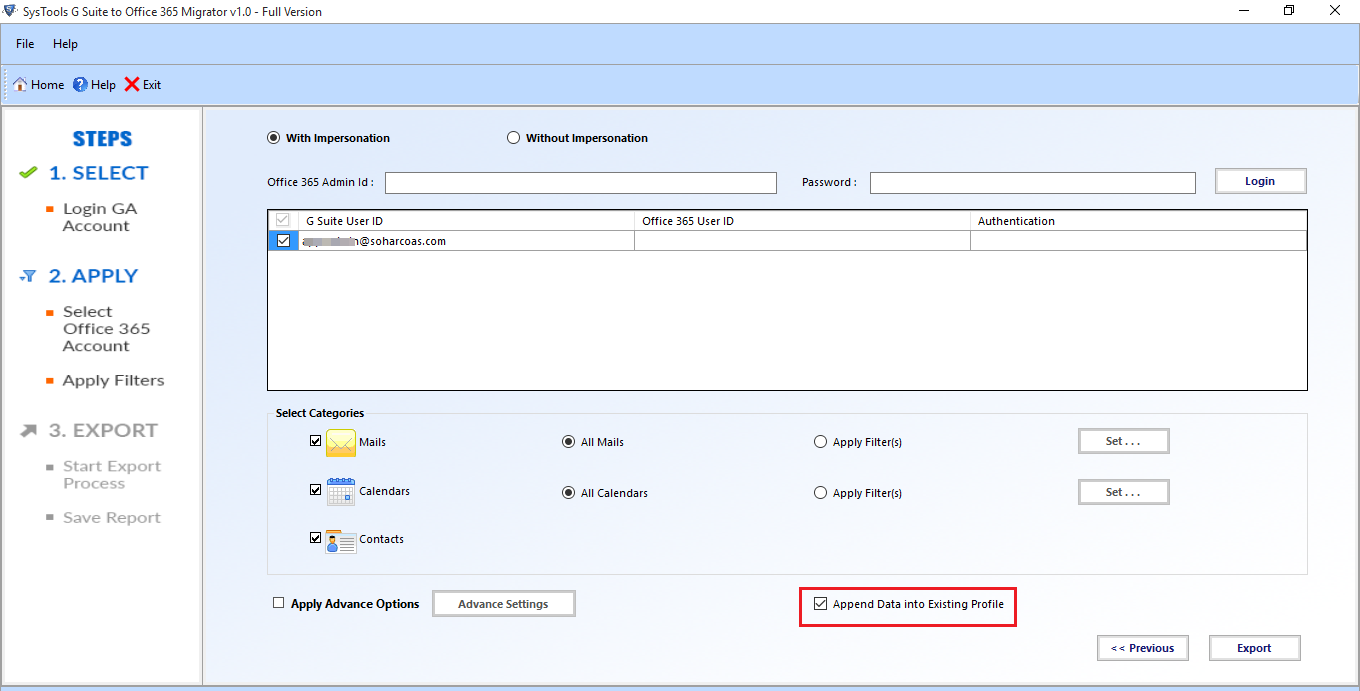Select With Impersonation radio button
Image resolution: width=1360 pixels, height=691 pixels.
coord(273,138)
